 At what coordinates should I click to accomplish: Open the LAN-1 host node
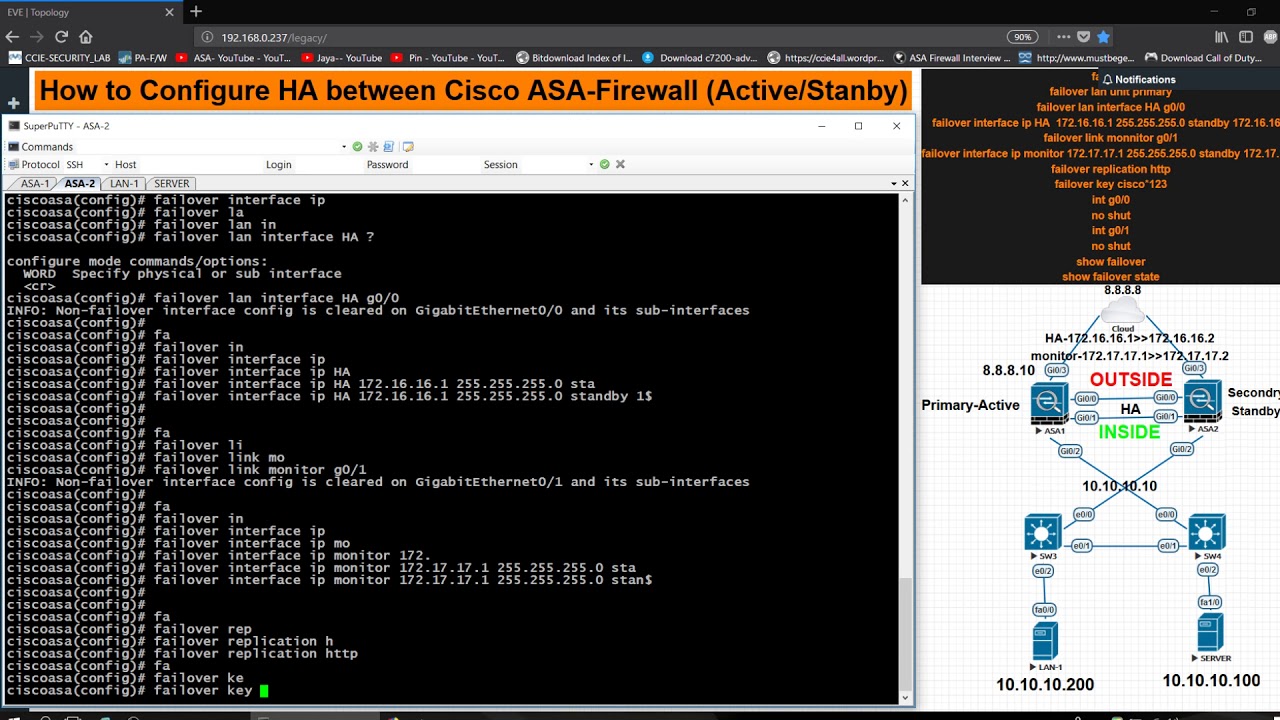click(1045, 641)
